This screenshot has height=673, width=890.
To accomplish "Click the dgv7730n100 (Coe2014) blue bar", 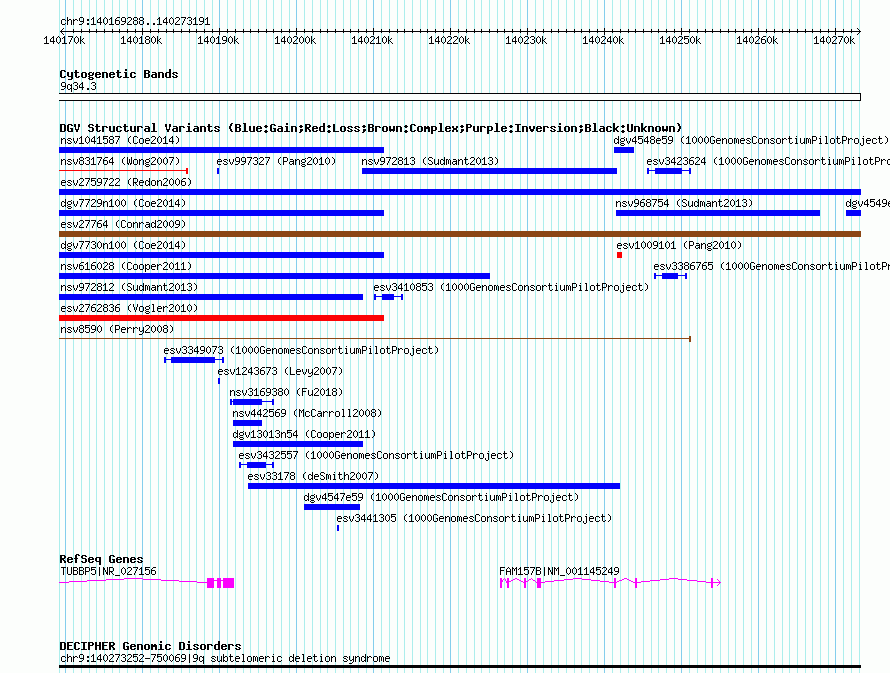I will (221, 255).
